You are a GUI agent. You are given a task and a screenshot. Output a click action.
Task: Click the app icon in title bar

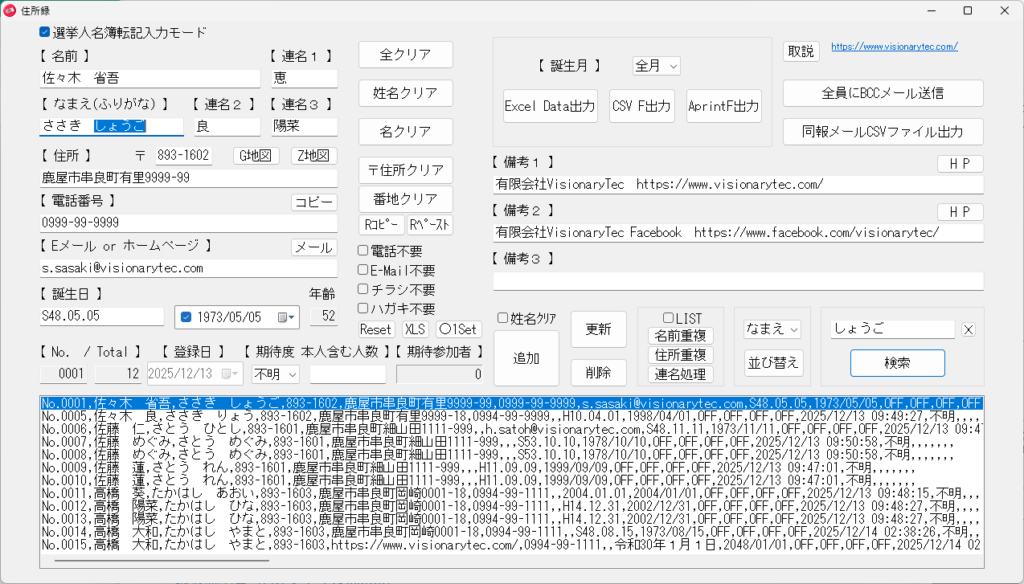tap(11, 10)
